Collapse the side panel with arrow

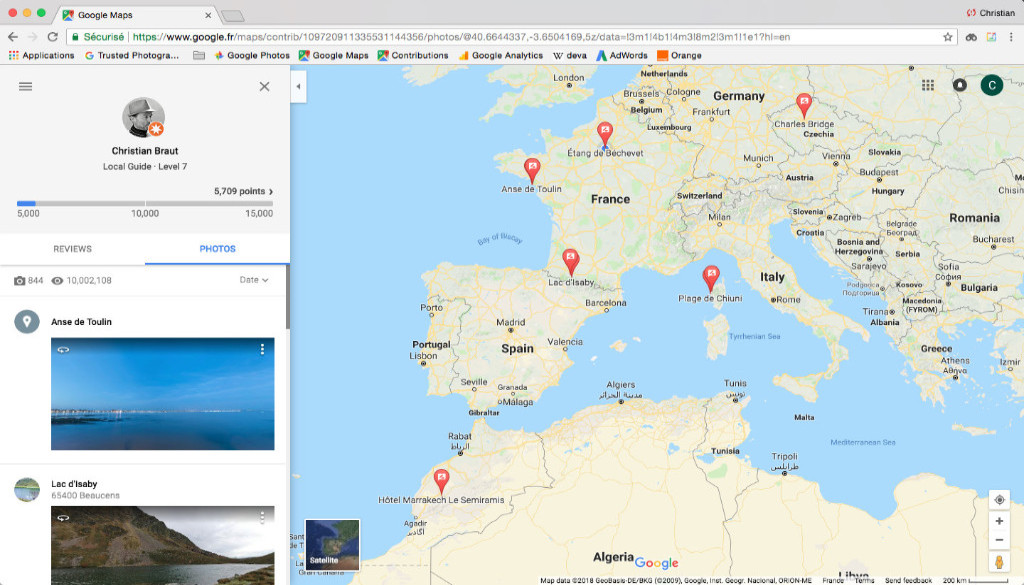[298, 87]
